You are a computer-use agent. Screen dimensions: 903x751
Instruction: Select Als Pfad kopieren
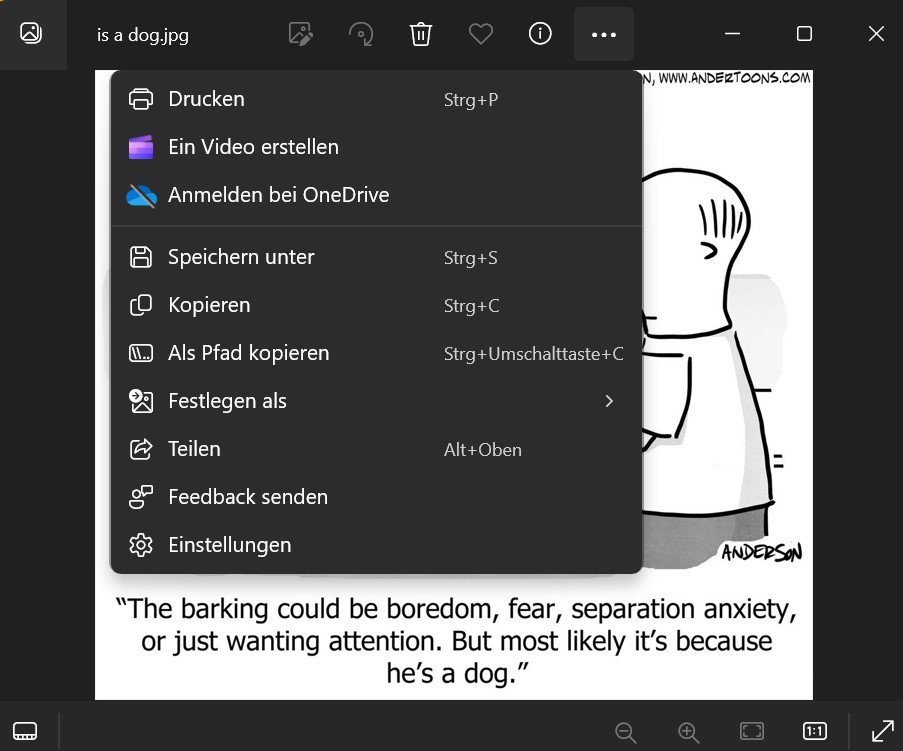(377, 353)
